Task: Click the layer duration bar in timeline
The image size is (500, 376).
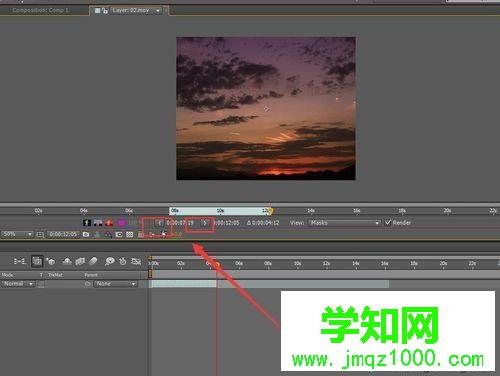Action: 269,284
